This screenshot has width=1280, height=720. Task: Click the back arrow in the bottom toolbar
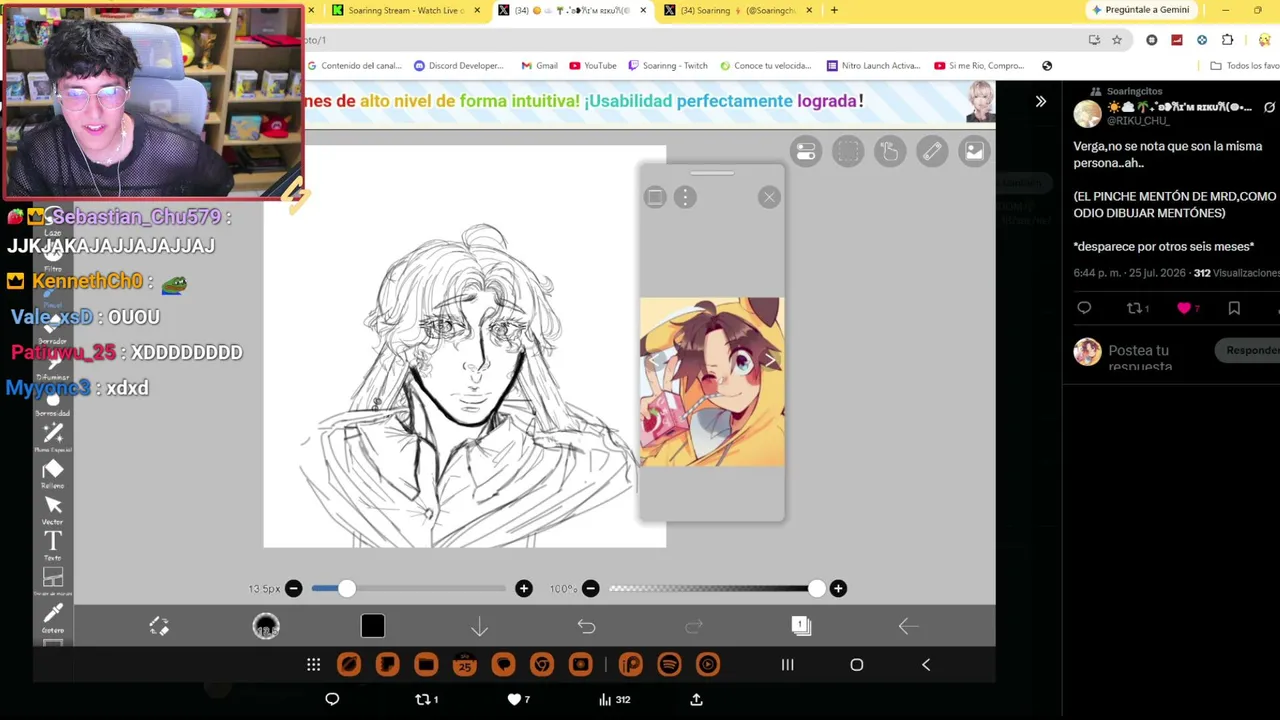[908, 626]
